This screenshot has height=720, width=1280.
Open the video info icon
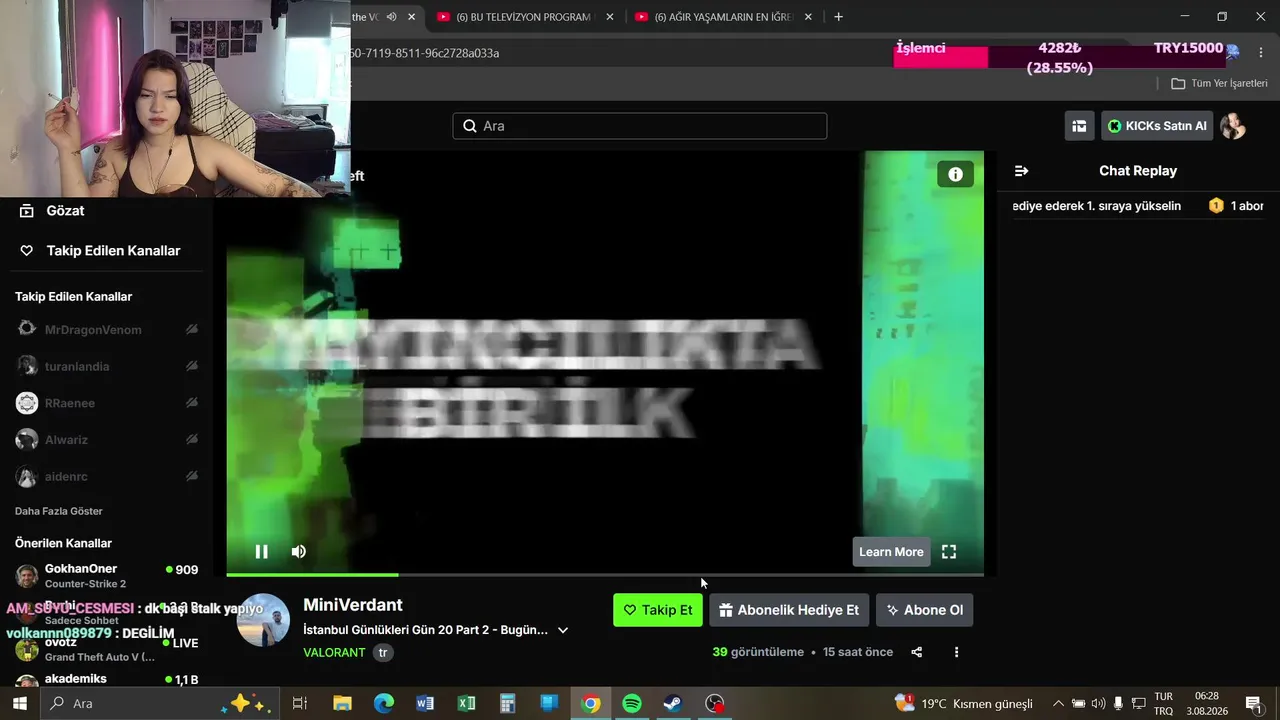(x=955, y=174)
